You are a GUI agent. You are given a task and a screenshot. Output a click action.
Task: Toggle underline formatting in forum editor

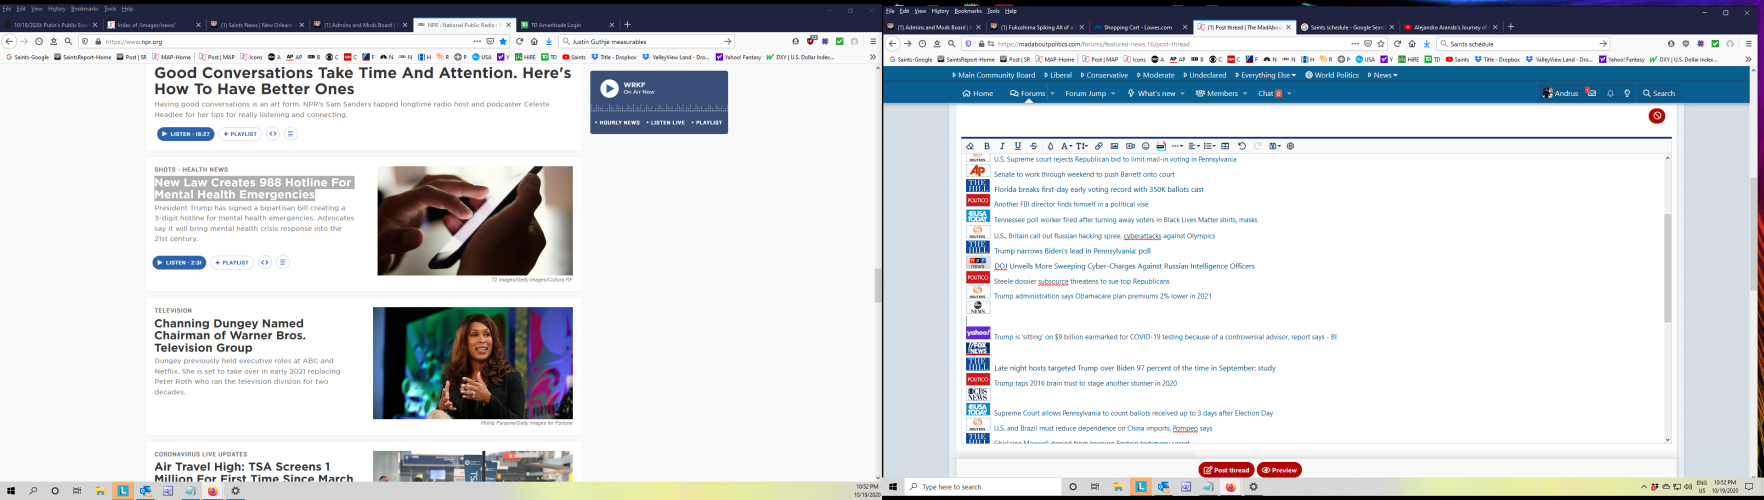1018,146
